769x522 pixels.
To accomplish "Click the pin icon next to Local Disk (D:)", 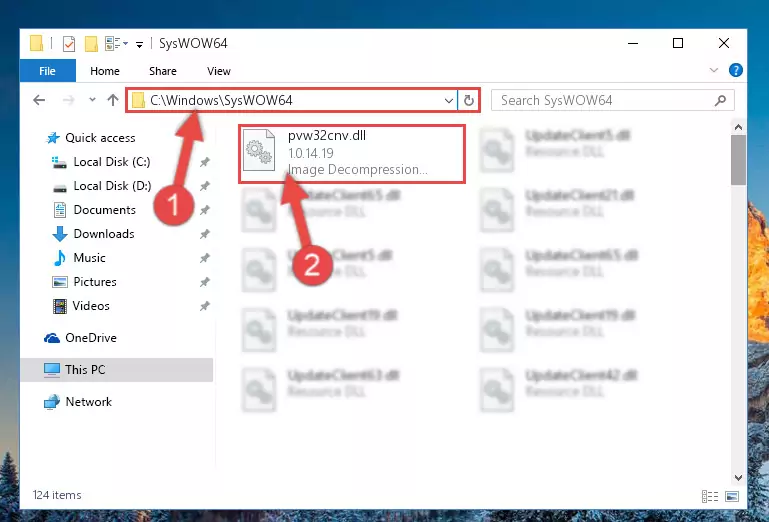I will (x=205, y=186).
